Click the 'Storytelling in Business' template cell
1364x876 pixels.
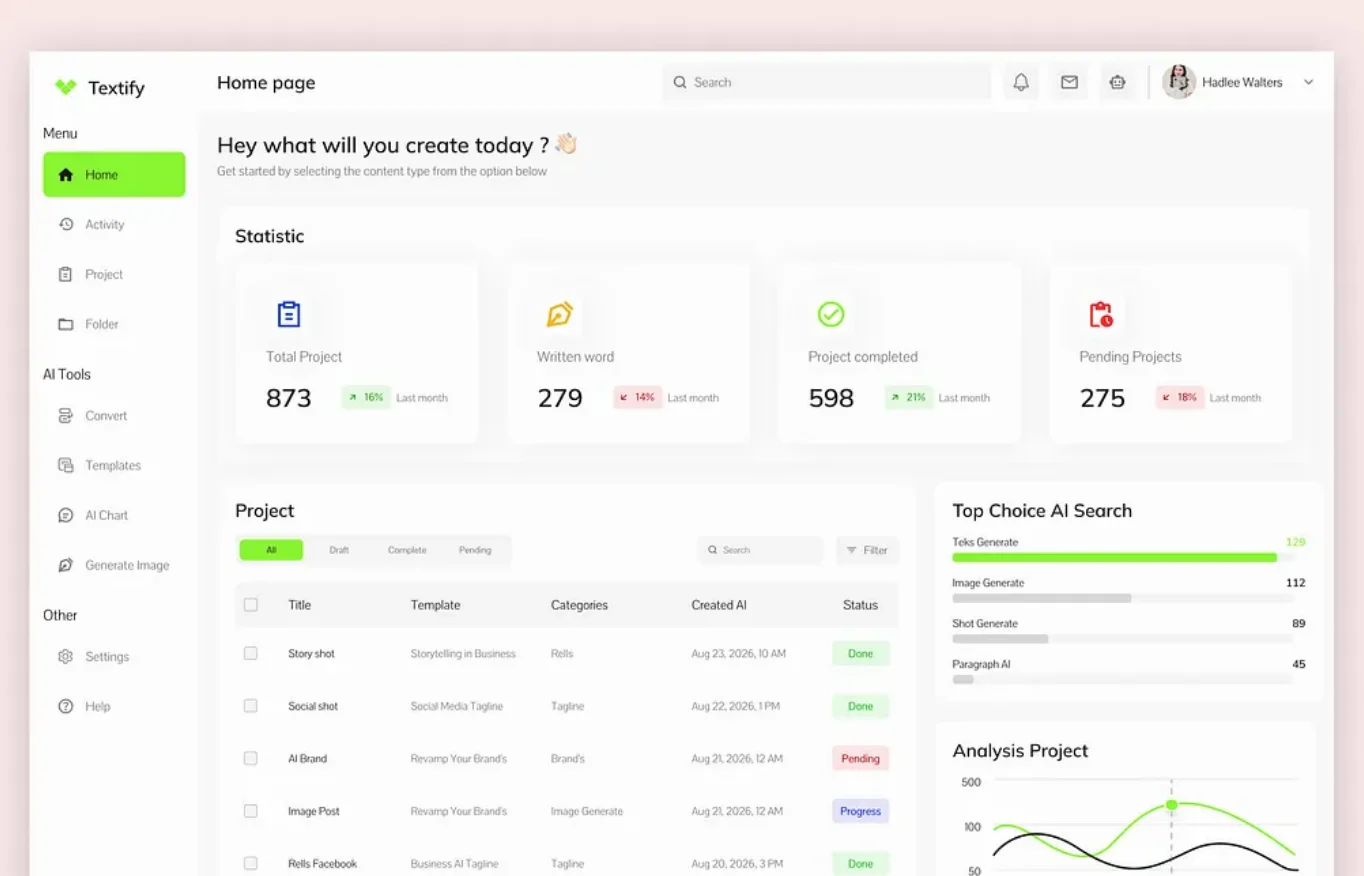click(463, 653)
